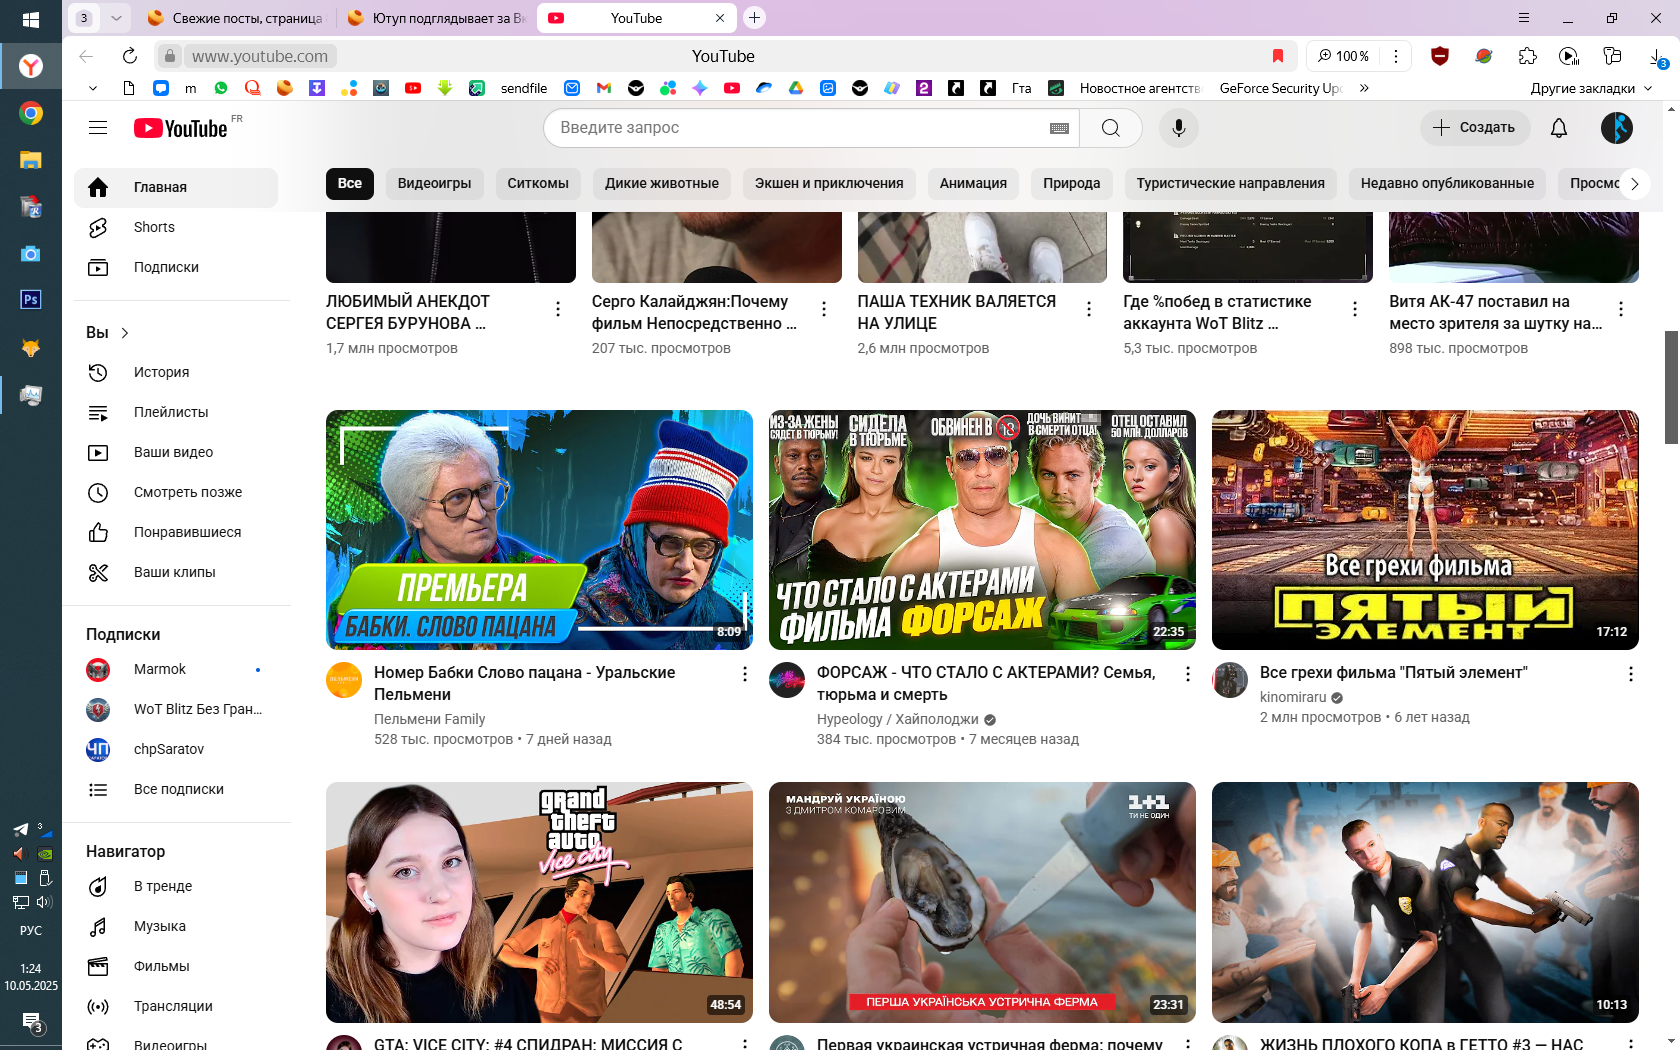Toggle the YouTube hamburger guide menu
The height and width of the screenshot is (1050, 1680).
click(x=98, y=128)
